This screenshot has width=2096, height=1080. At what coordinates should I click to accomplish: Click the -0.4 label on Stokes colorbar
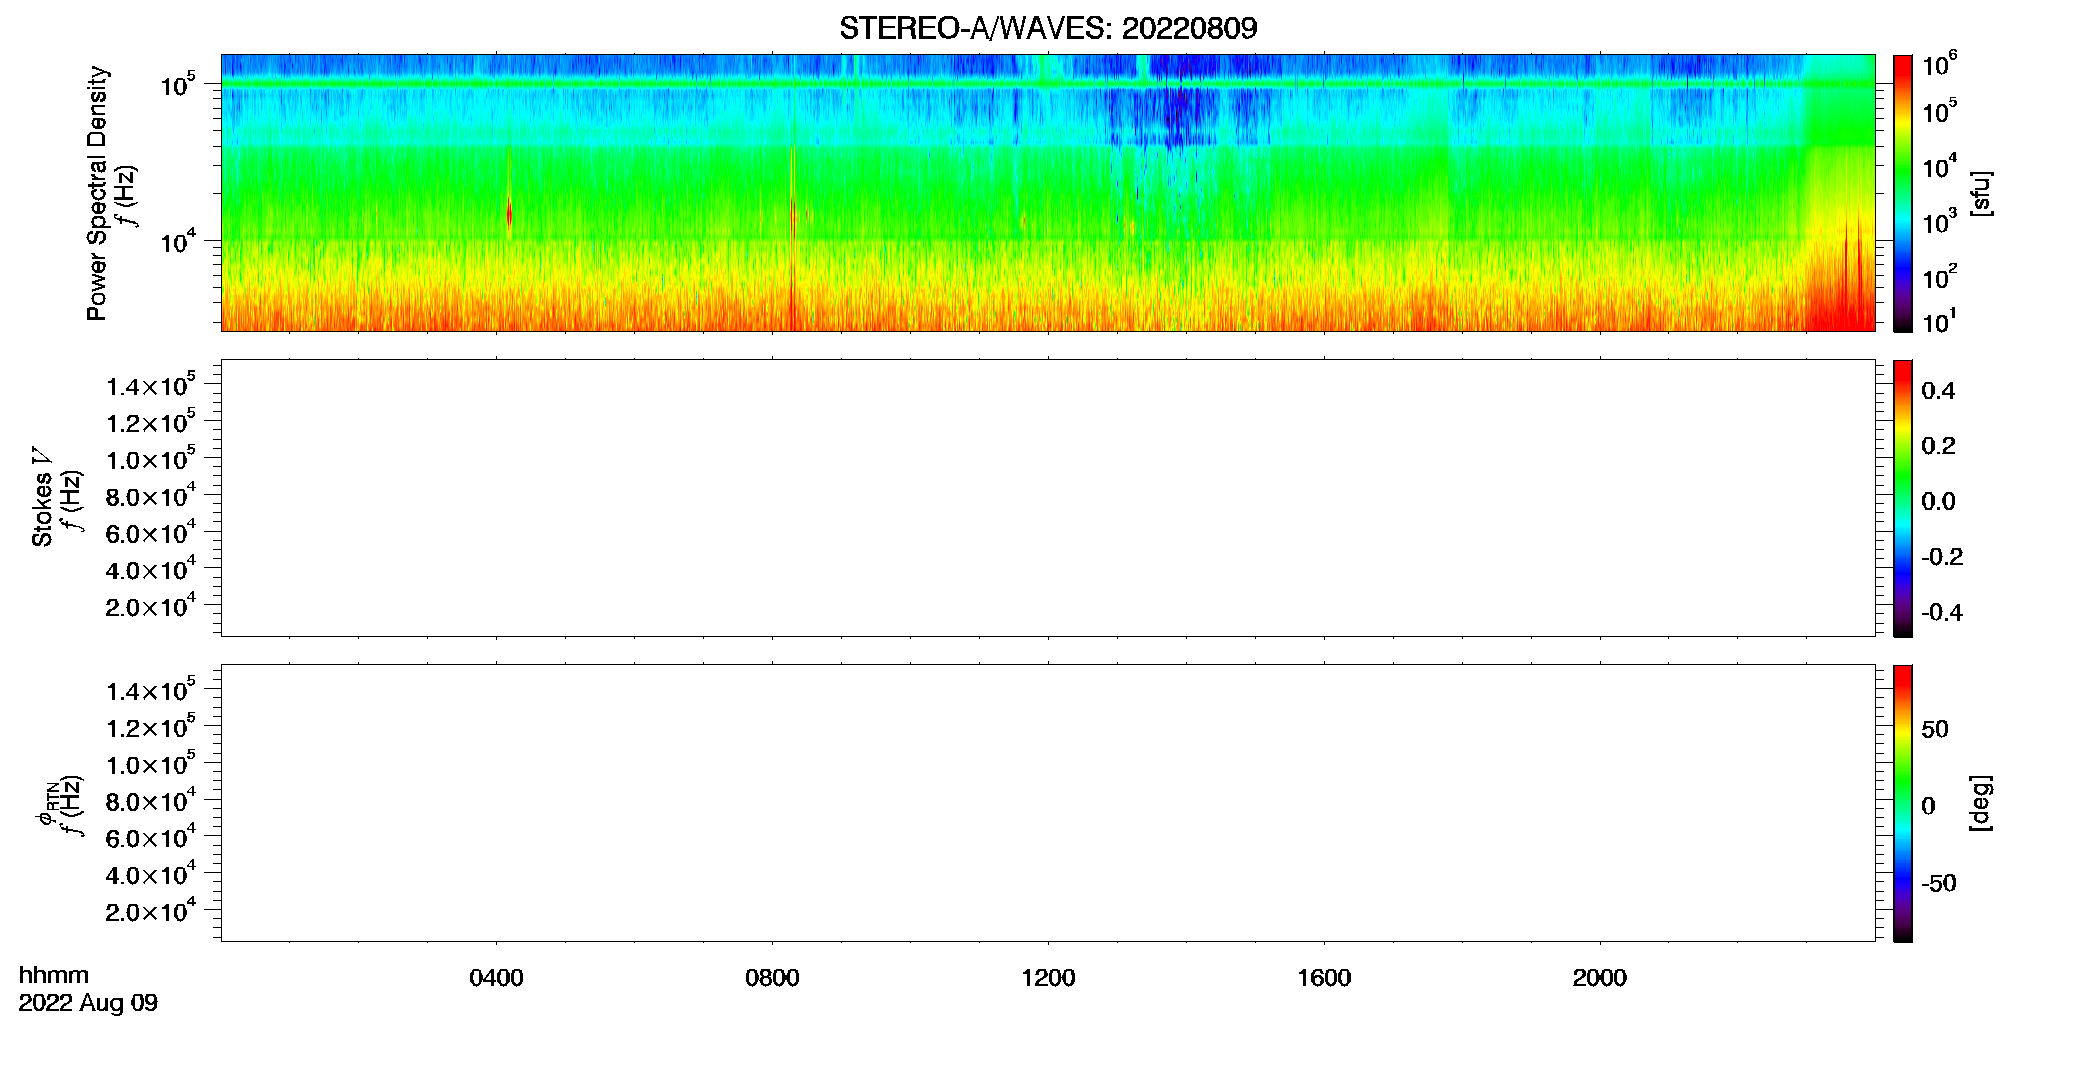(x=1942, y=612)
